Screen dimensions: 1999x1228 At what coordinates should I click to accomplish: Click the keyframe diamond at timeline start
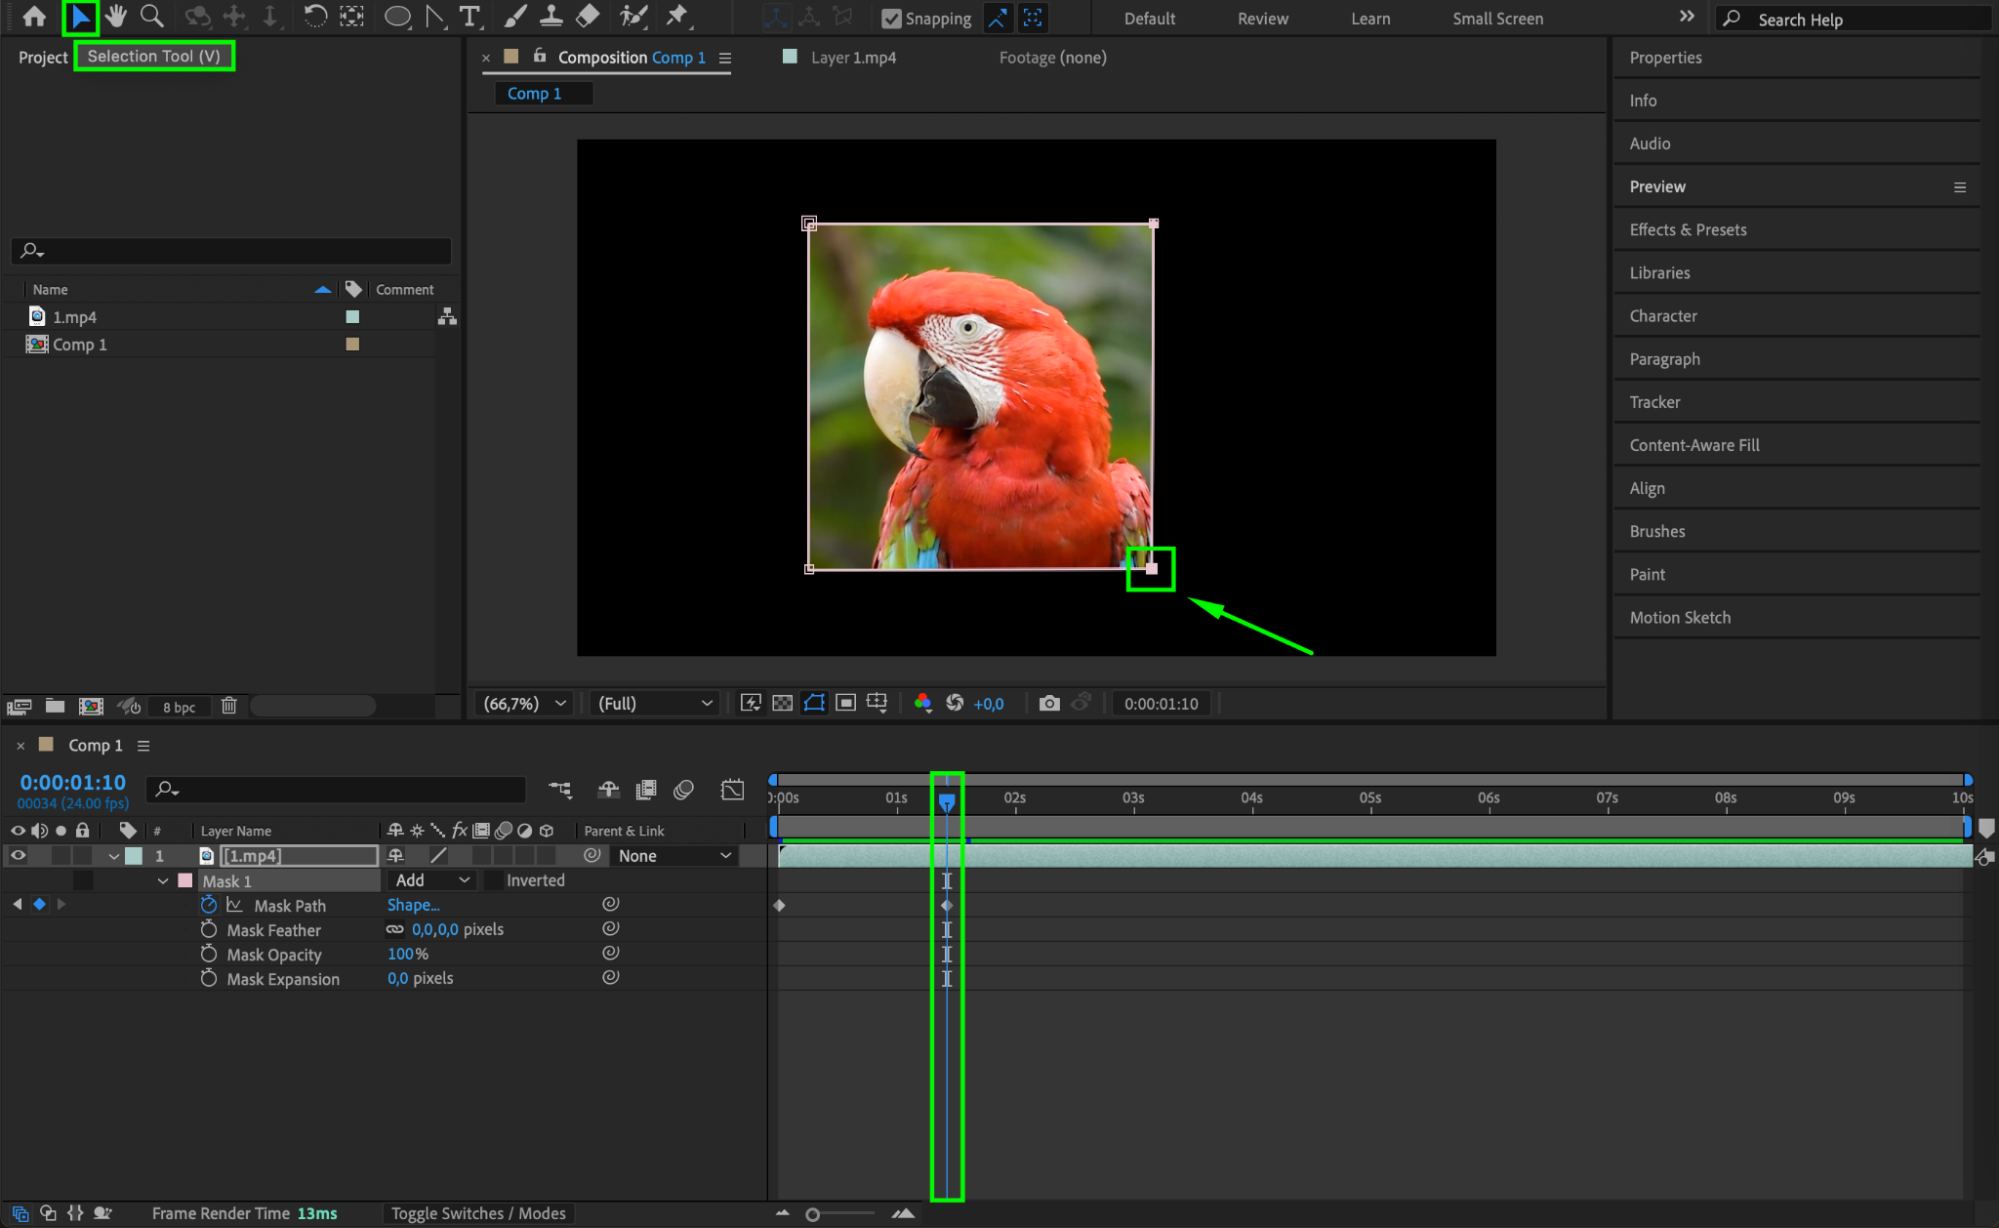[x=779, y=905]
